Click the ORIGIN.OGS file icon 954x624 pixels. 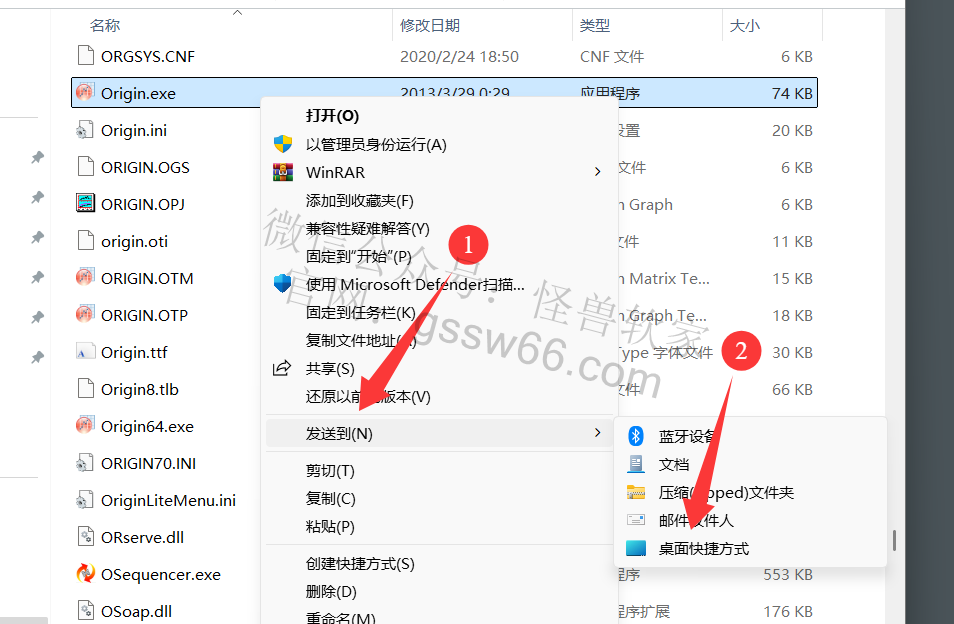(x=86, y=167)
